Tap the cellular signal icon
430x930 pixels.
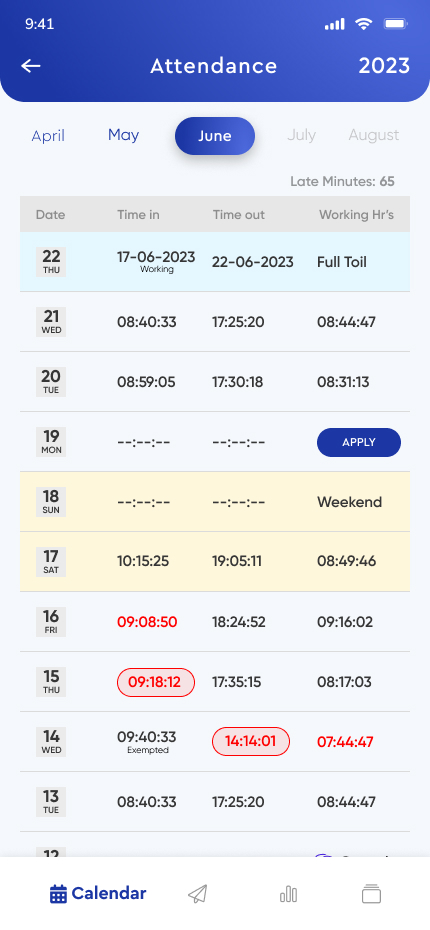[x=335, y=24]
